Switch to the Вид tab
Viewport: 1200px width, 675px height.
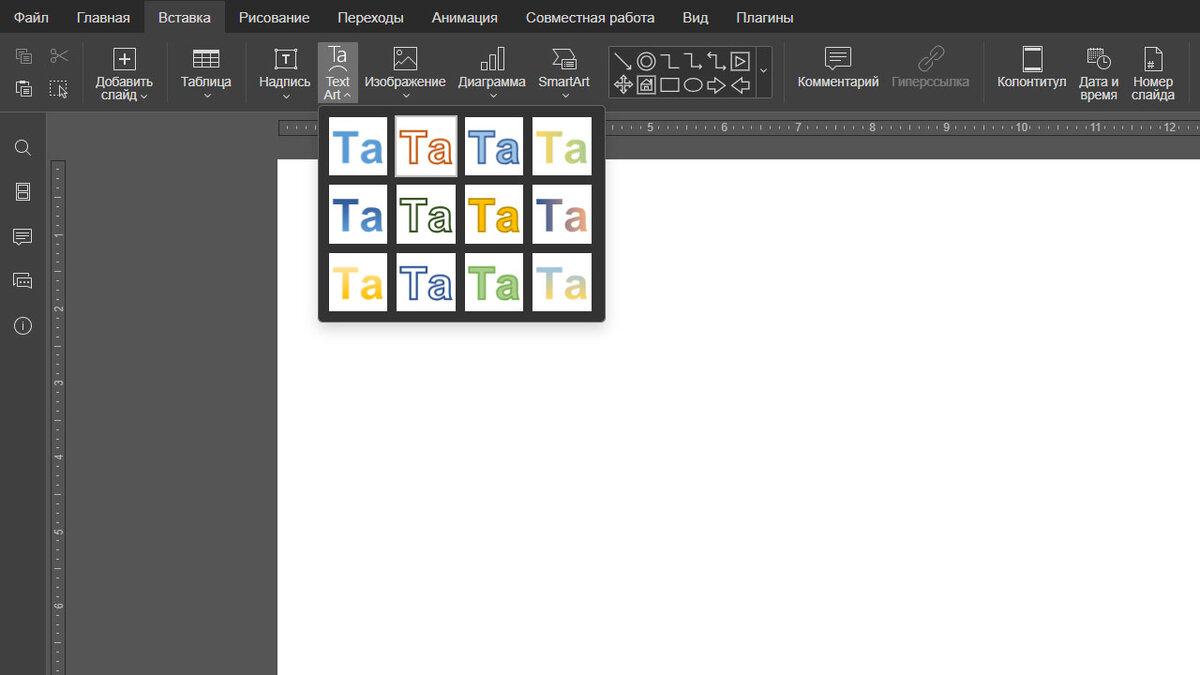[695, 17]
